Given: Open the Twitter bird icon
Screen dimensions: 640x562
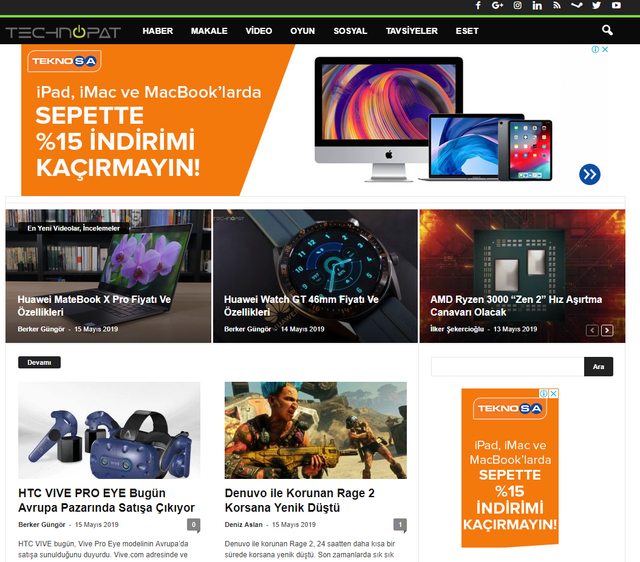Looking at the screenshot, I should (596, 5).
